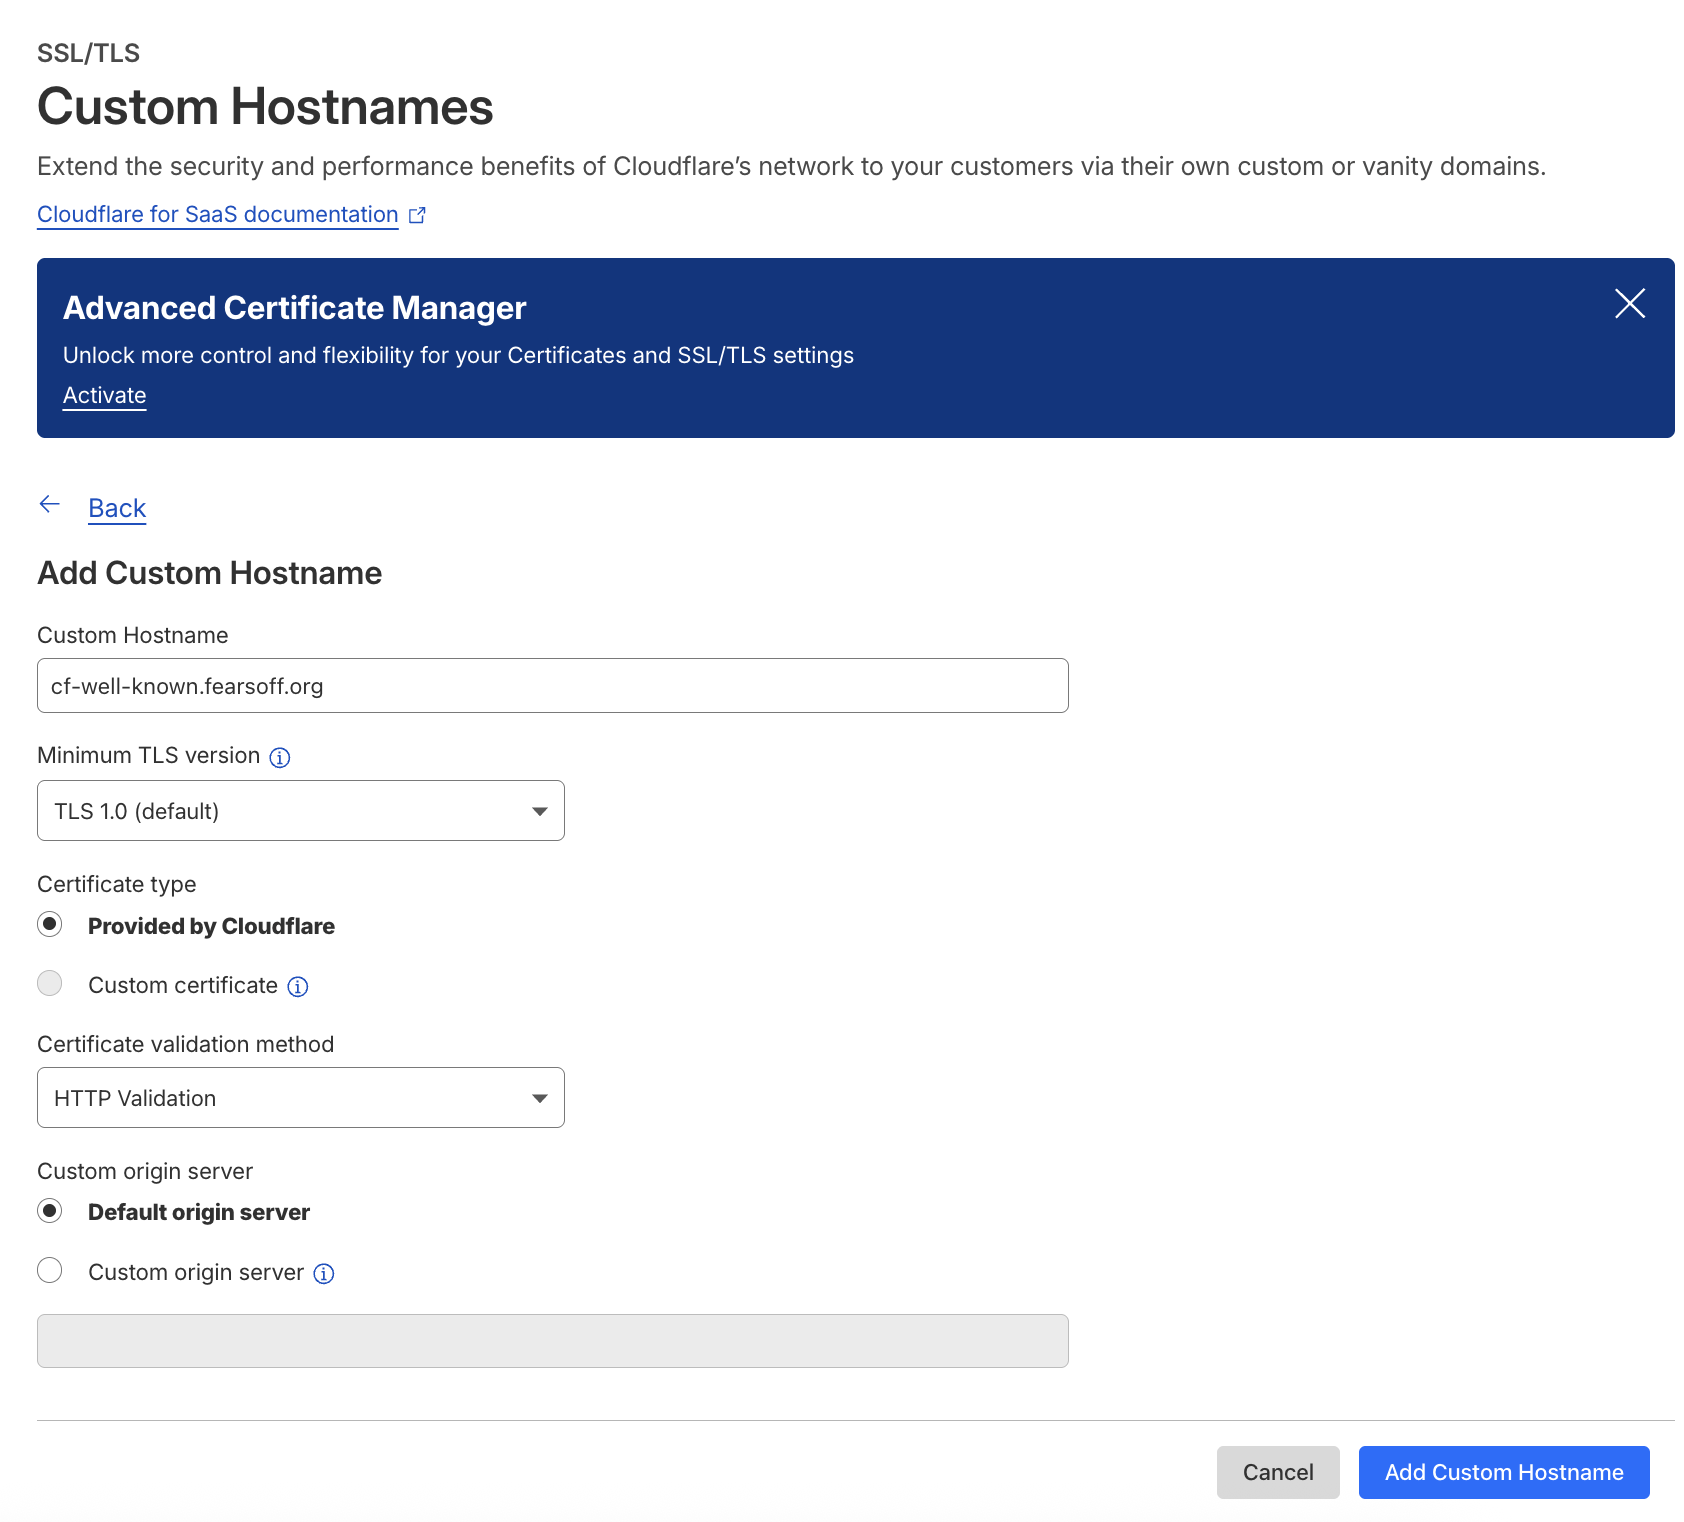Click the left arrow icon next to Back
1684x1522 pixels.
pos(50,505)
